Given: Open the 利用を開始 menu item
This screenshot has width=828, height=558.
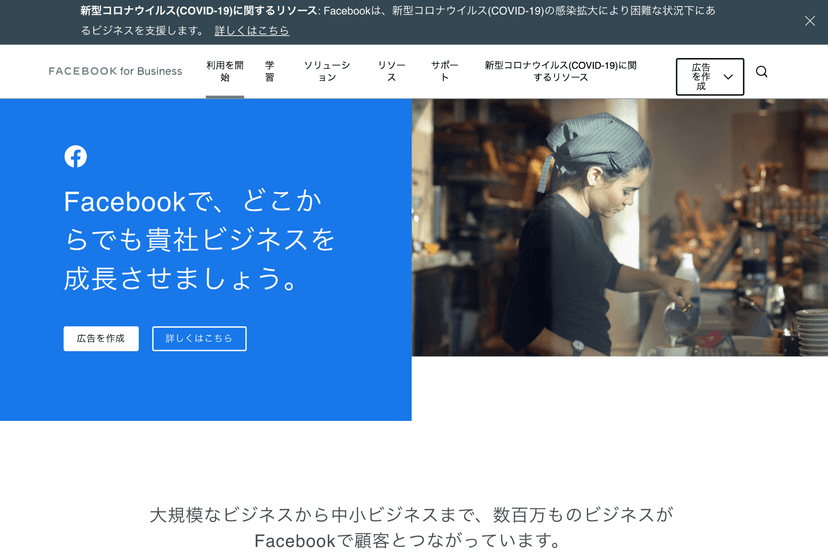Looking at the screenshot, I should click(x=225, y=71).
